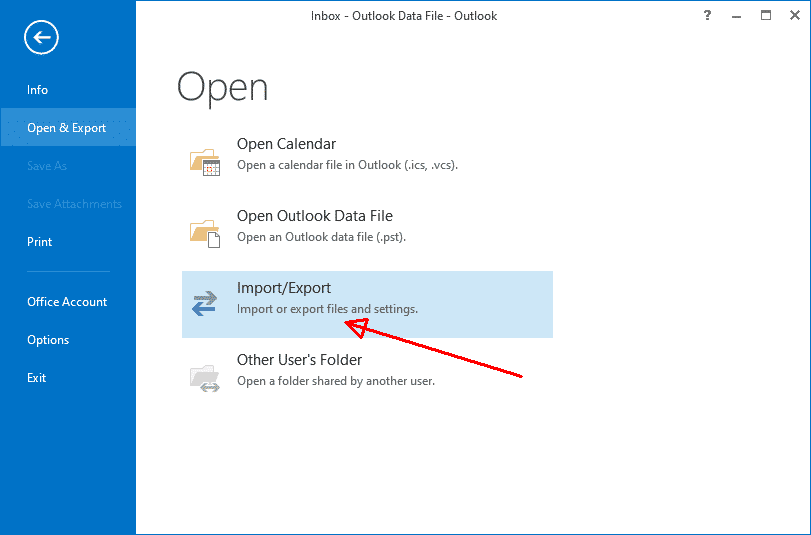Click the Other User's Folder icon

click(205, 378)
